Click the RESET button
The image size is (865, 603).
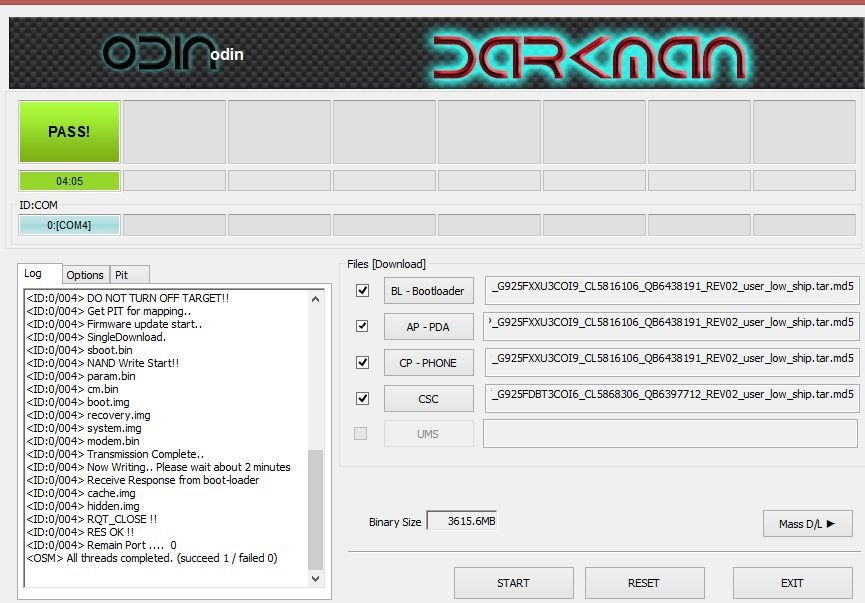tap(644, 583)
